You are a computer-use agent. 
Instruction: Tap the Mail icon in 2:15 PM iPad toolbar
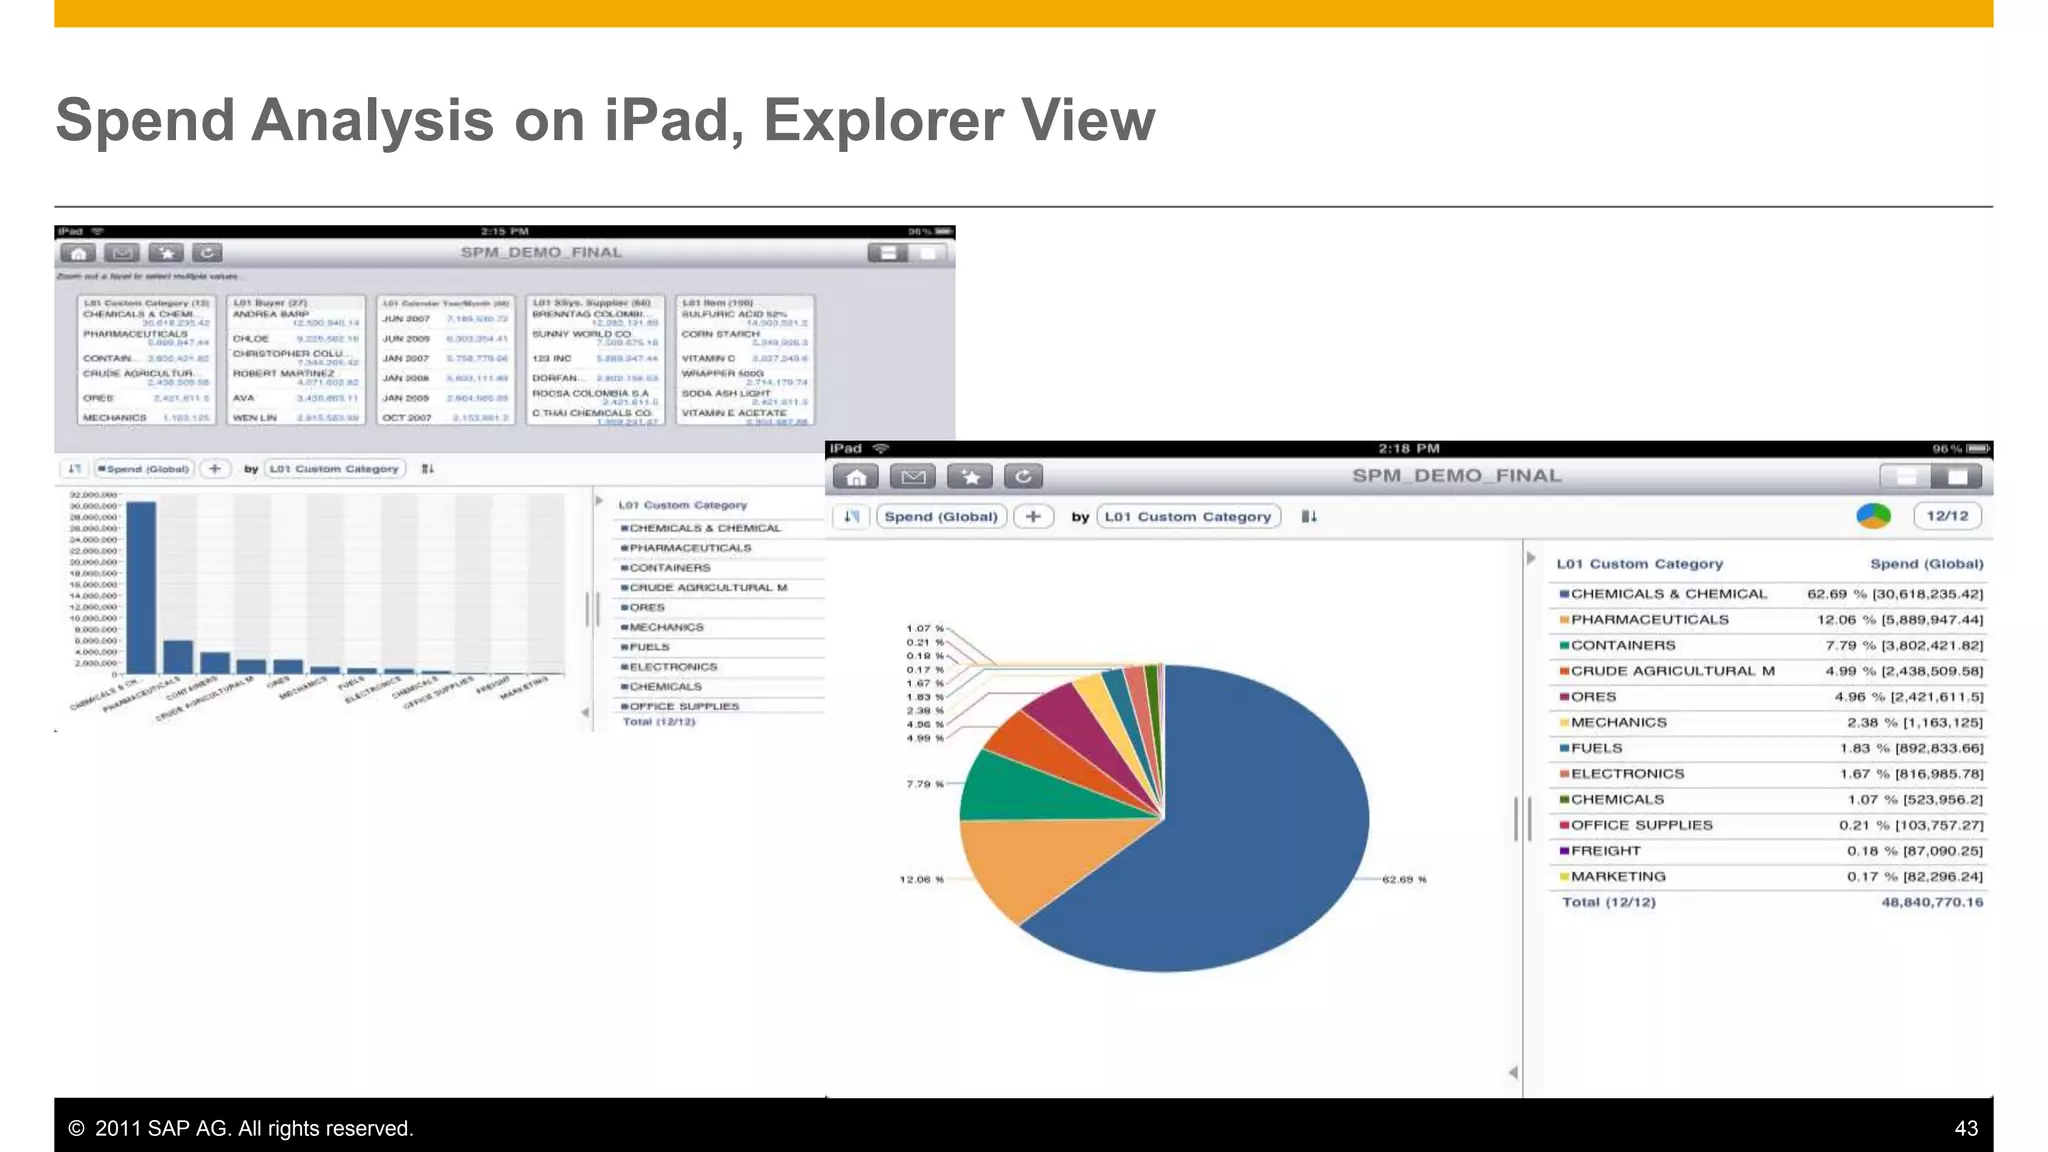pos(122,253)
